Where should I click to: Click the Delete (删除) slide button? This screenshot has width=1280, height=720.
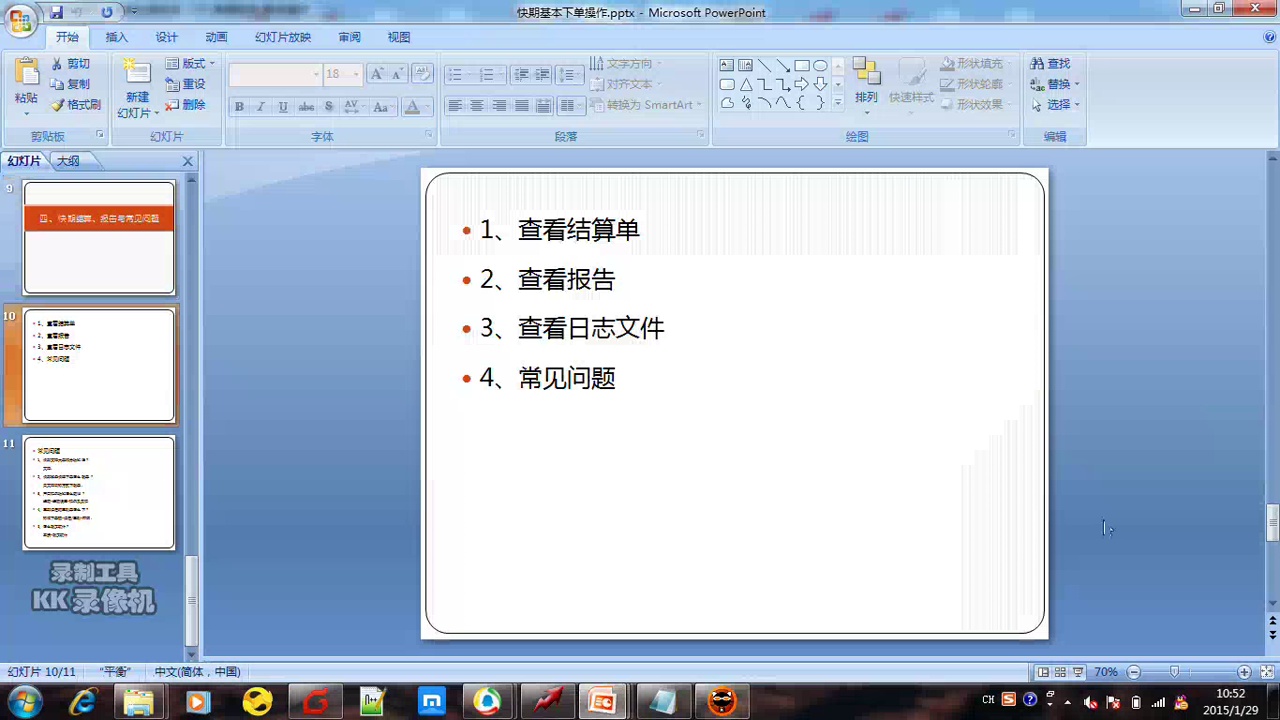(x=186, y=105)
